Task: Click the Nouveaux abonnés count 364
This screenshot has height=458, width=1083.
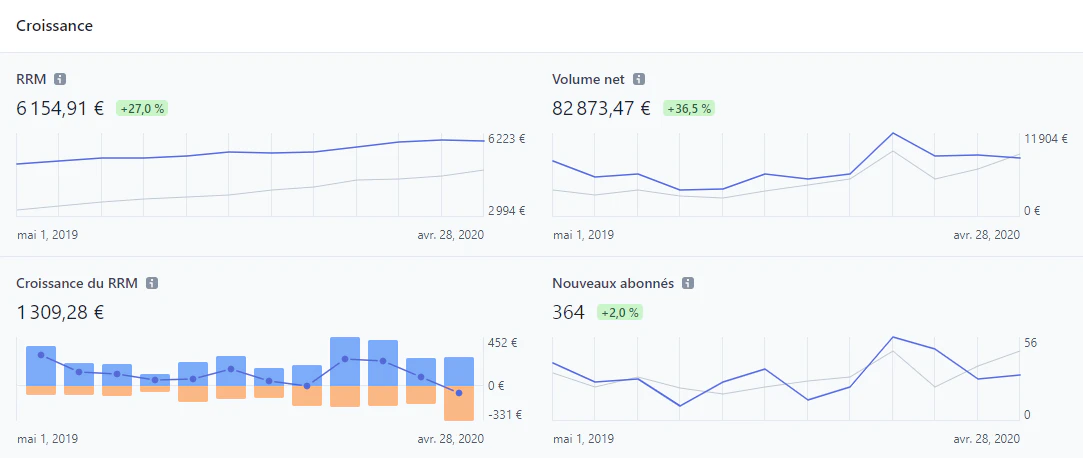Action: click(568, 313)
